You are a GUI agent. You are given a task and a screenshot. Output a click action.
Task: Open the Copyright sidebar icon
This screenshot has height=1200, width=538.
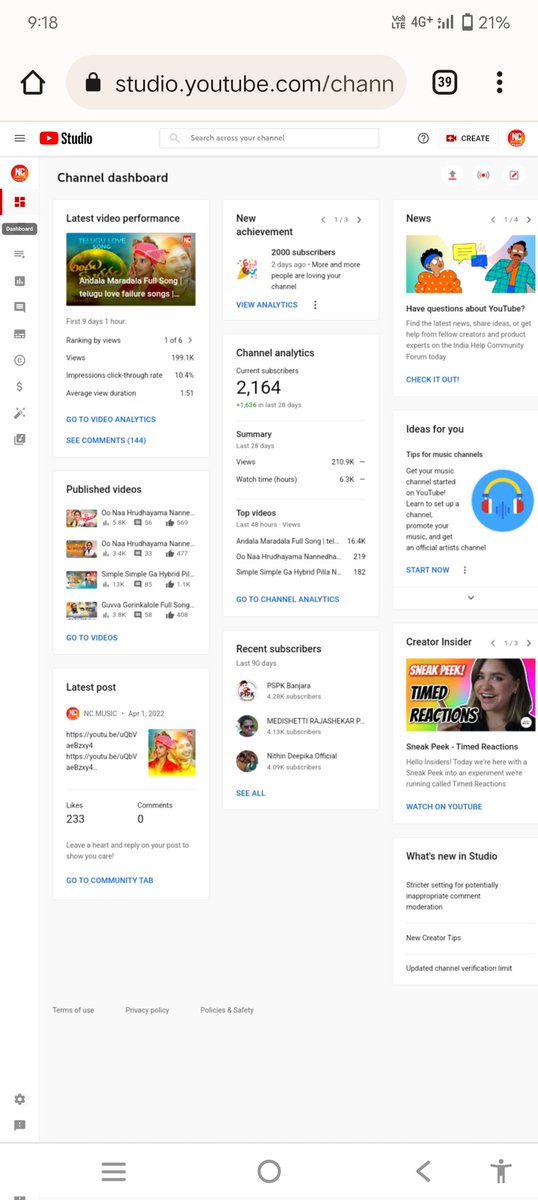[19, 360]
